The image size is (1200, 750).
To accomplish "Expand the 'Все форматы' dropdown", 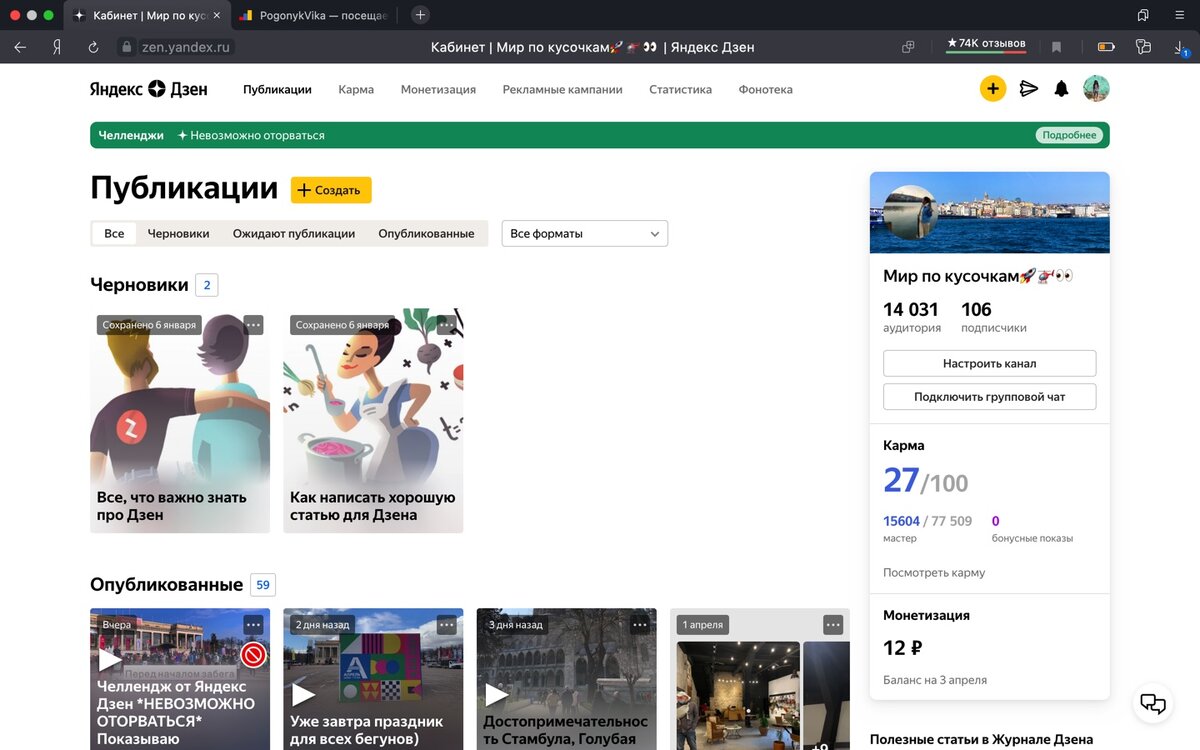I will (x=585, y=233).
